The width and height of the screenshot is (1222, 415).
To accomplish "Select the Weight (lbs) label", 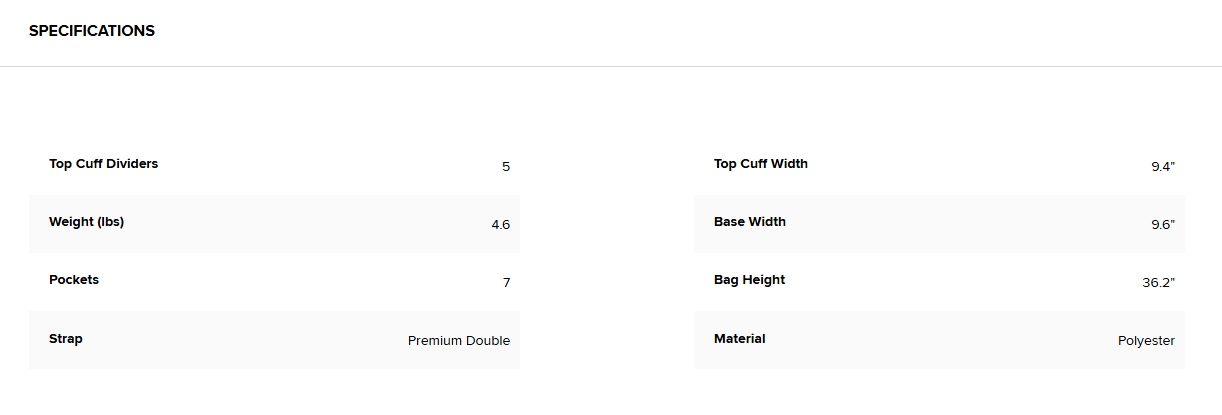I will (86, 222).
